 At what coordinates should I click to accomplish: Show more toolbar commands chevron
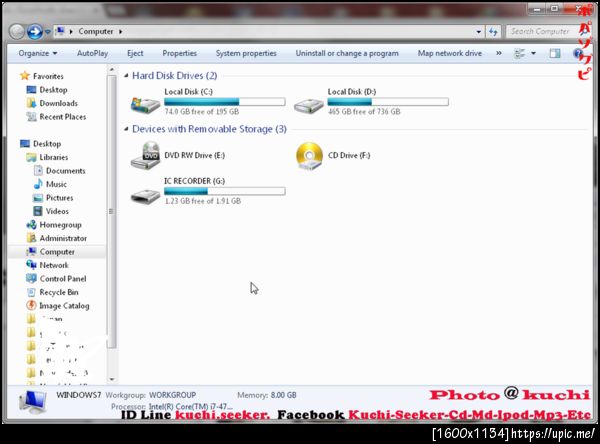tap(499, 53)
